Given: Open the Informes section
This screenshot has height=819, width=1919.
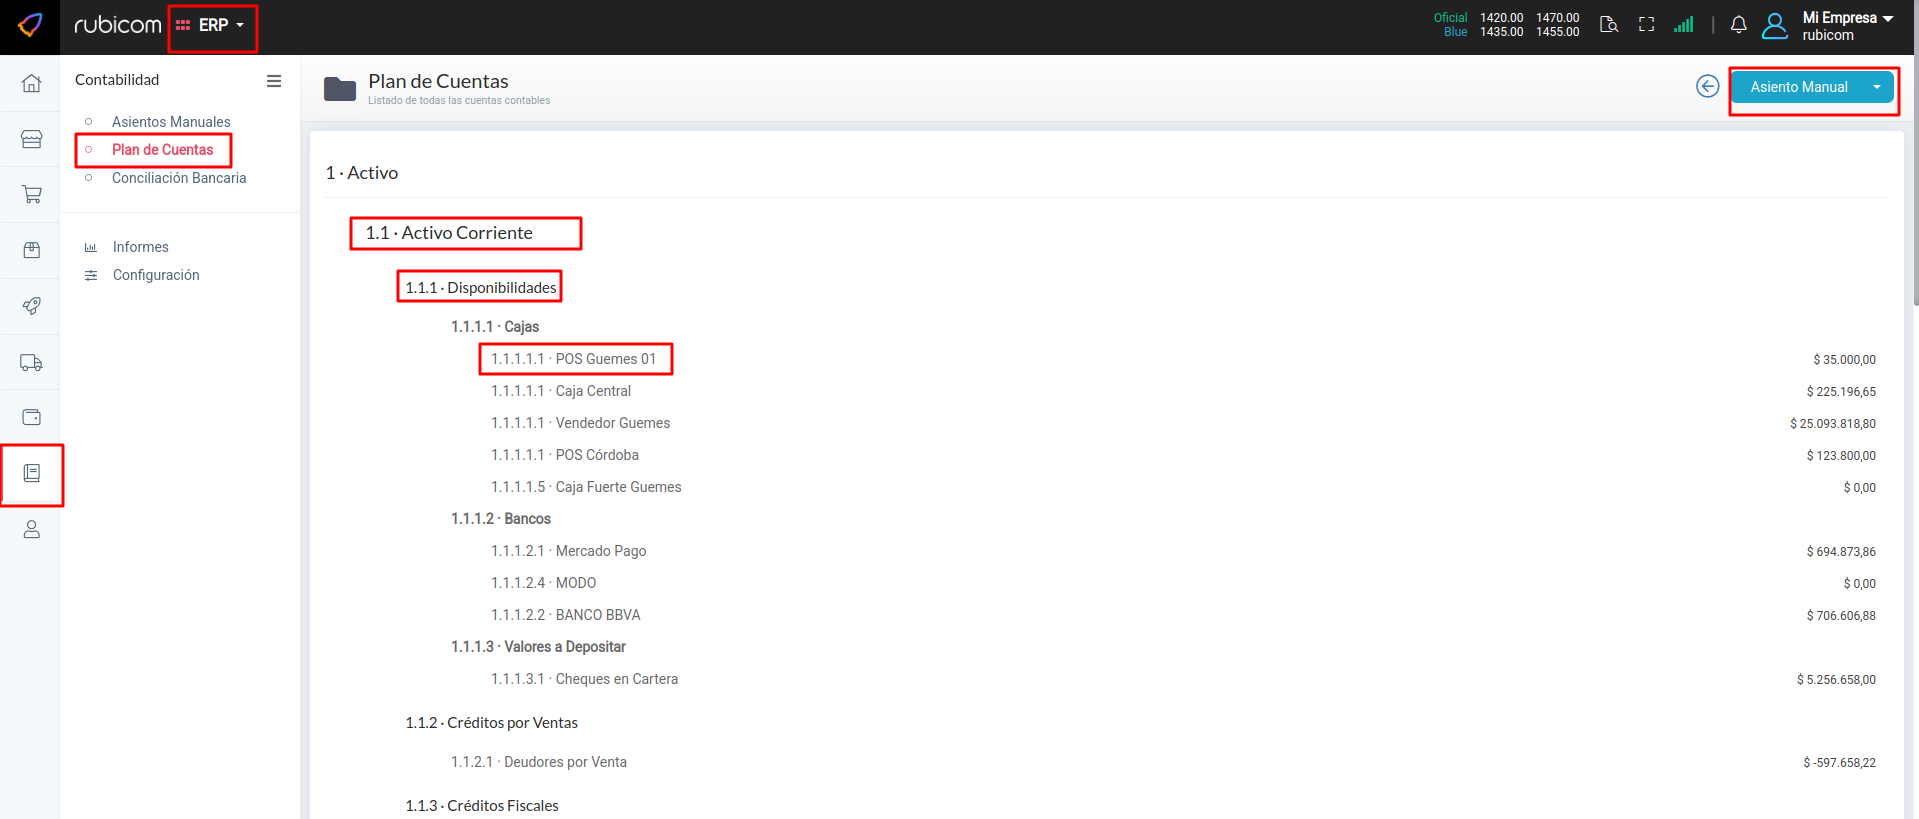Looking at the screenshot, I should click(140, 247).
